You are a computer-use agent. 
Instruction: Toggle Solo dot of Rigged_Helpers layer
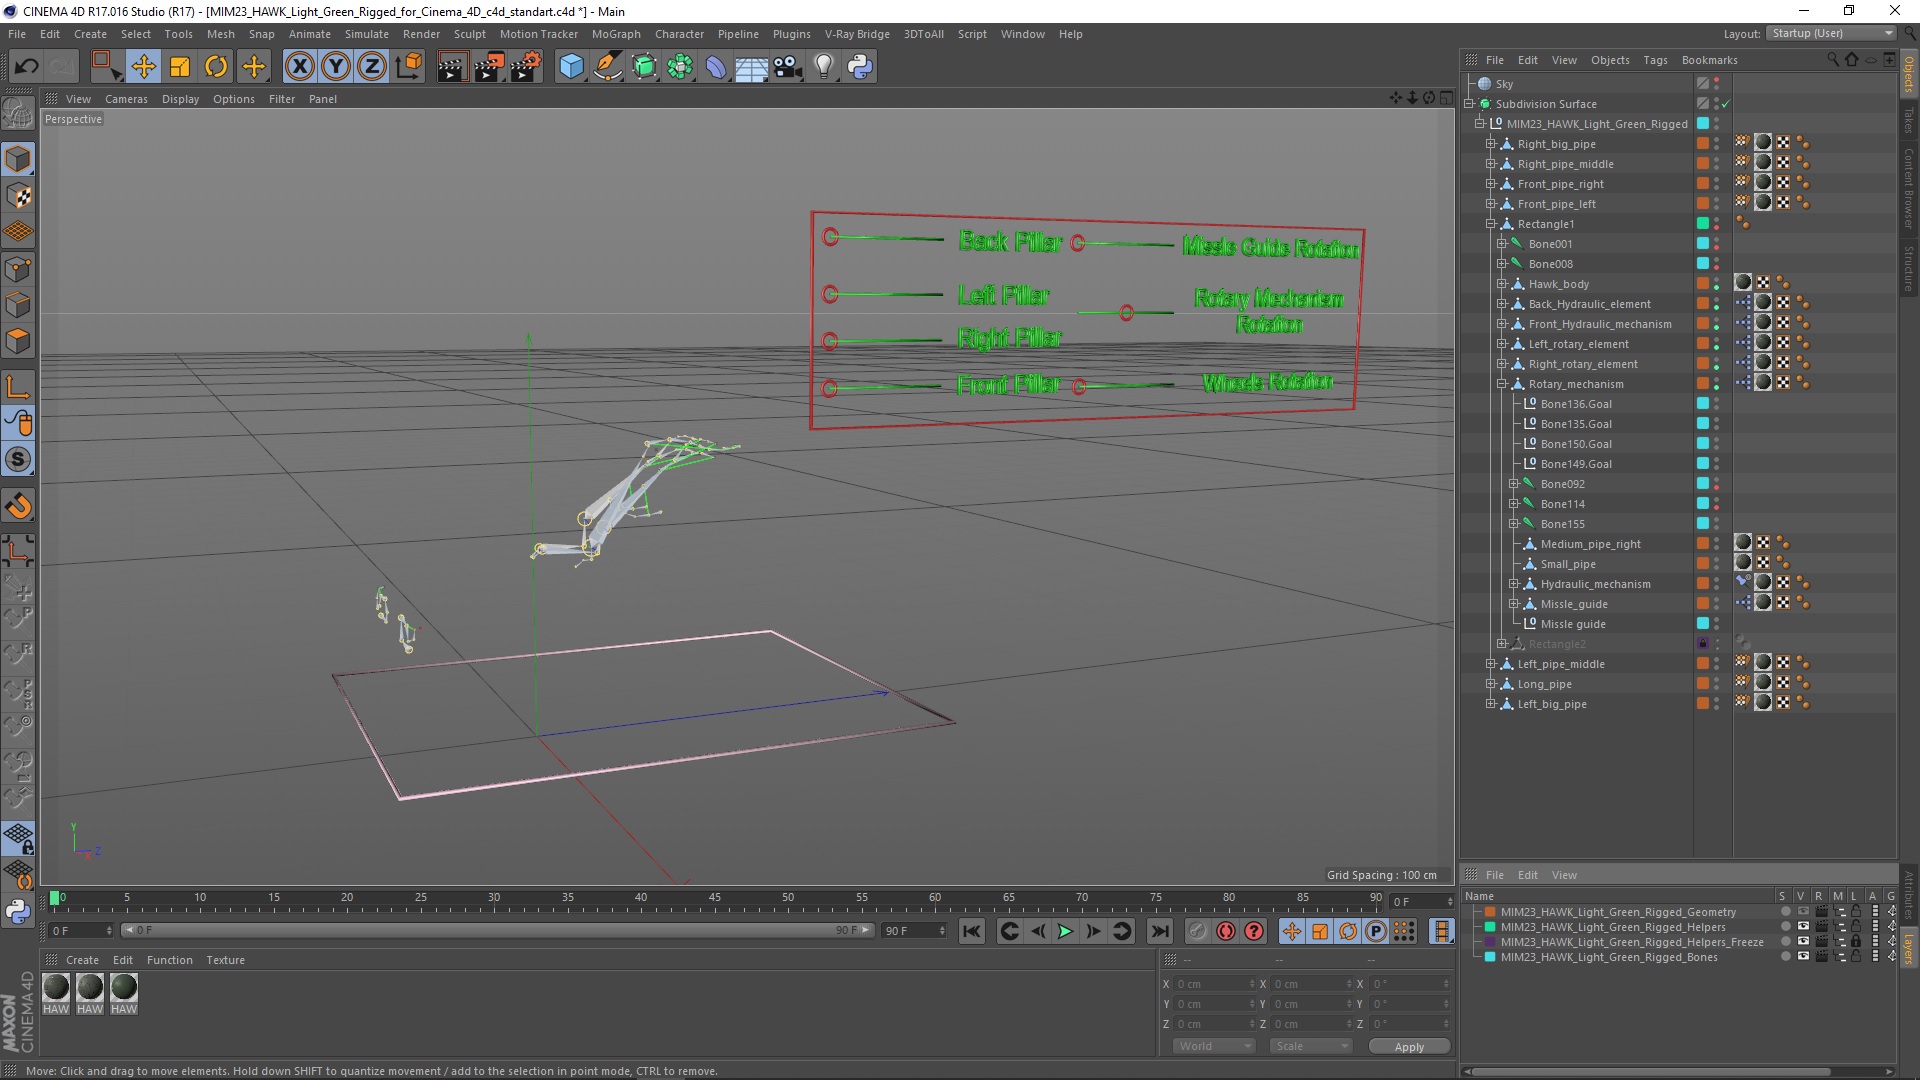pos(1785,927)
